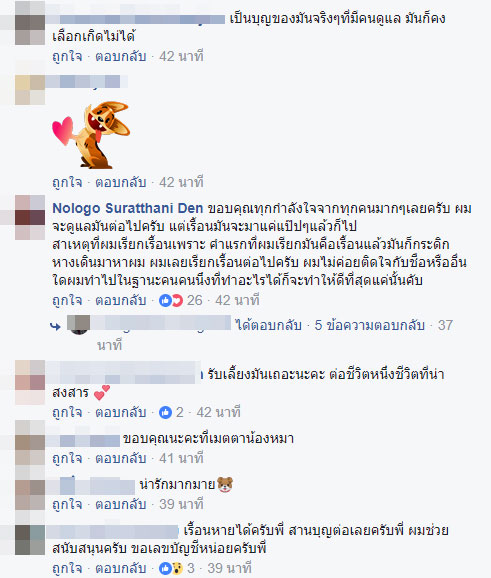Open Nologo Suratthani Den profile name
Screen dimensions: 491x578
(128, 208)
